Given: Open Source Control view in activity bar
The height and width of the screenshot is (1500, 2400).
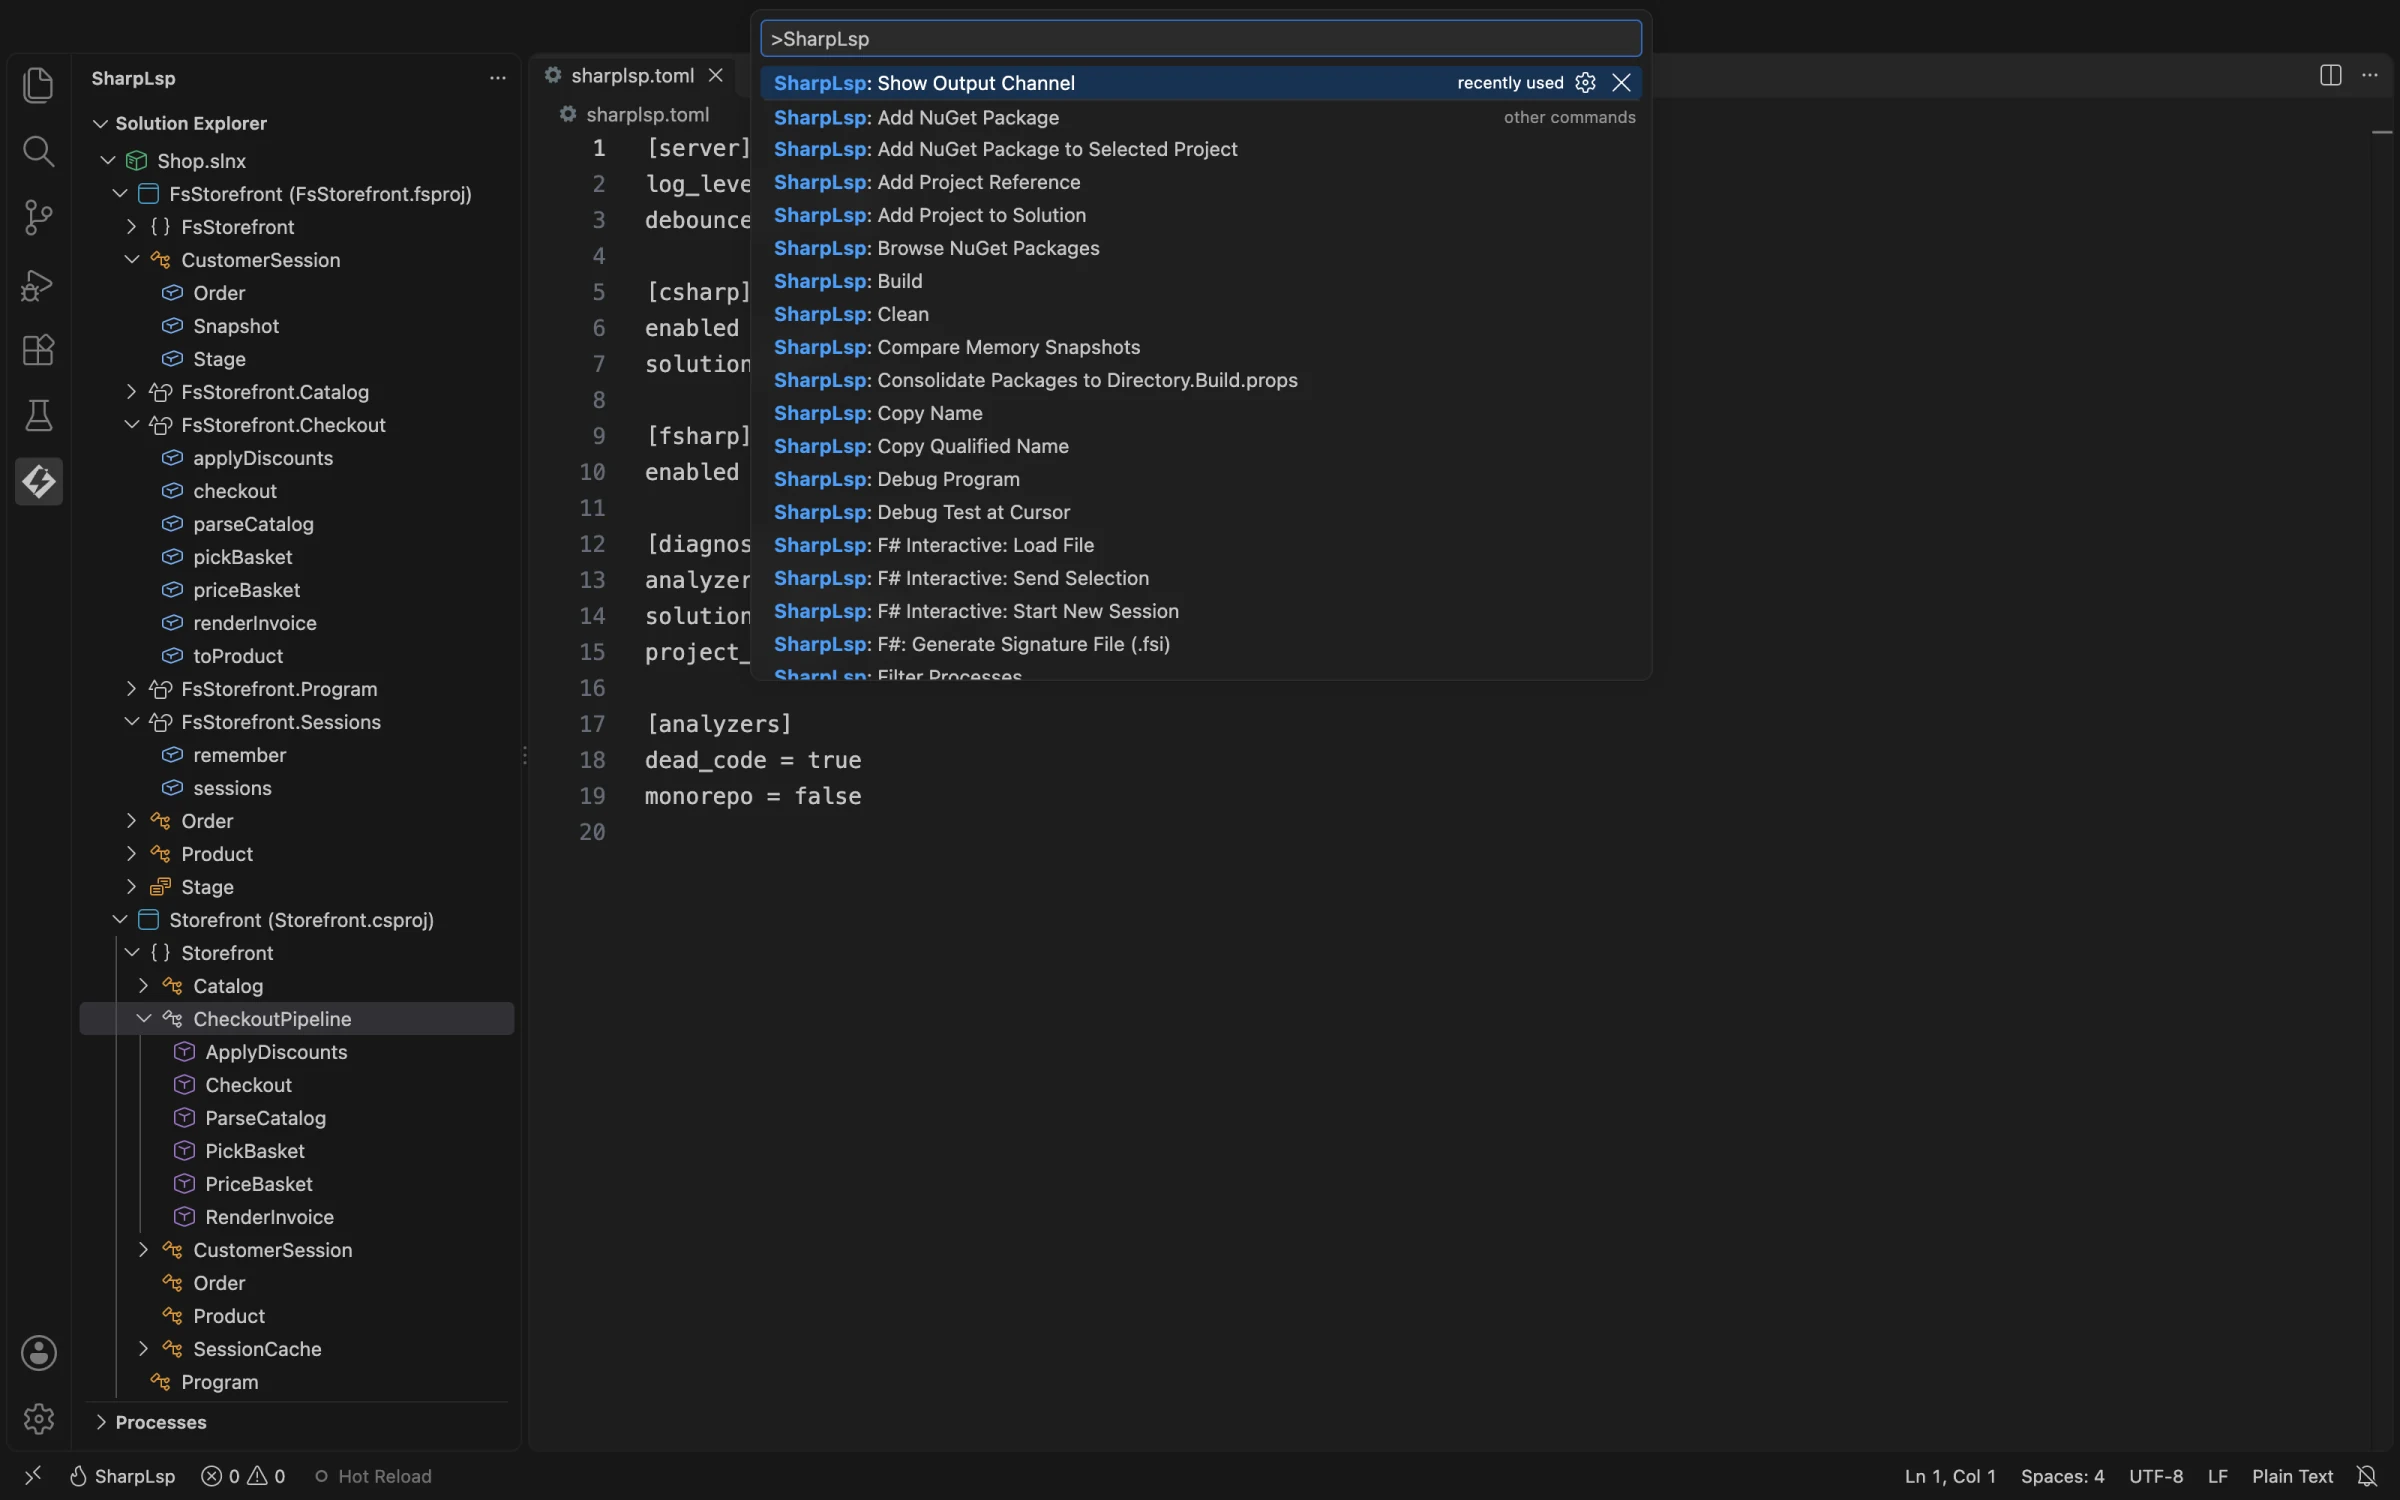Looking at the screenshot, I should pyautogui.click(x=38, y=217).
